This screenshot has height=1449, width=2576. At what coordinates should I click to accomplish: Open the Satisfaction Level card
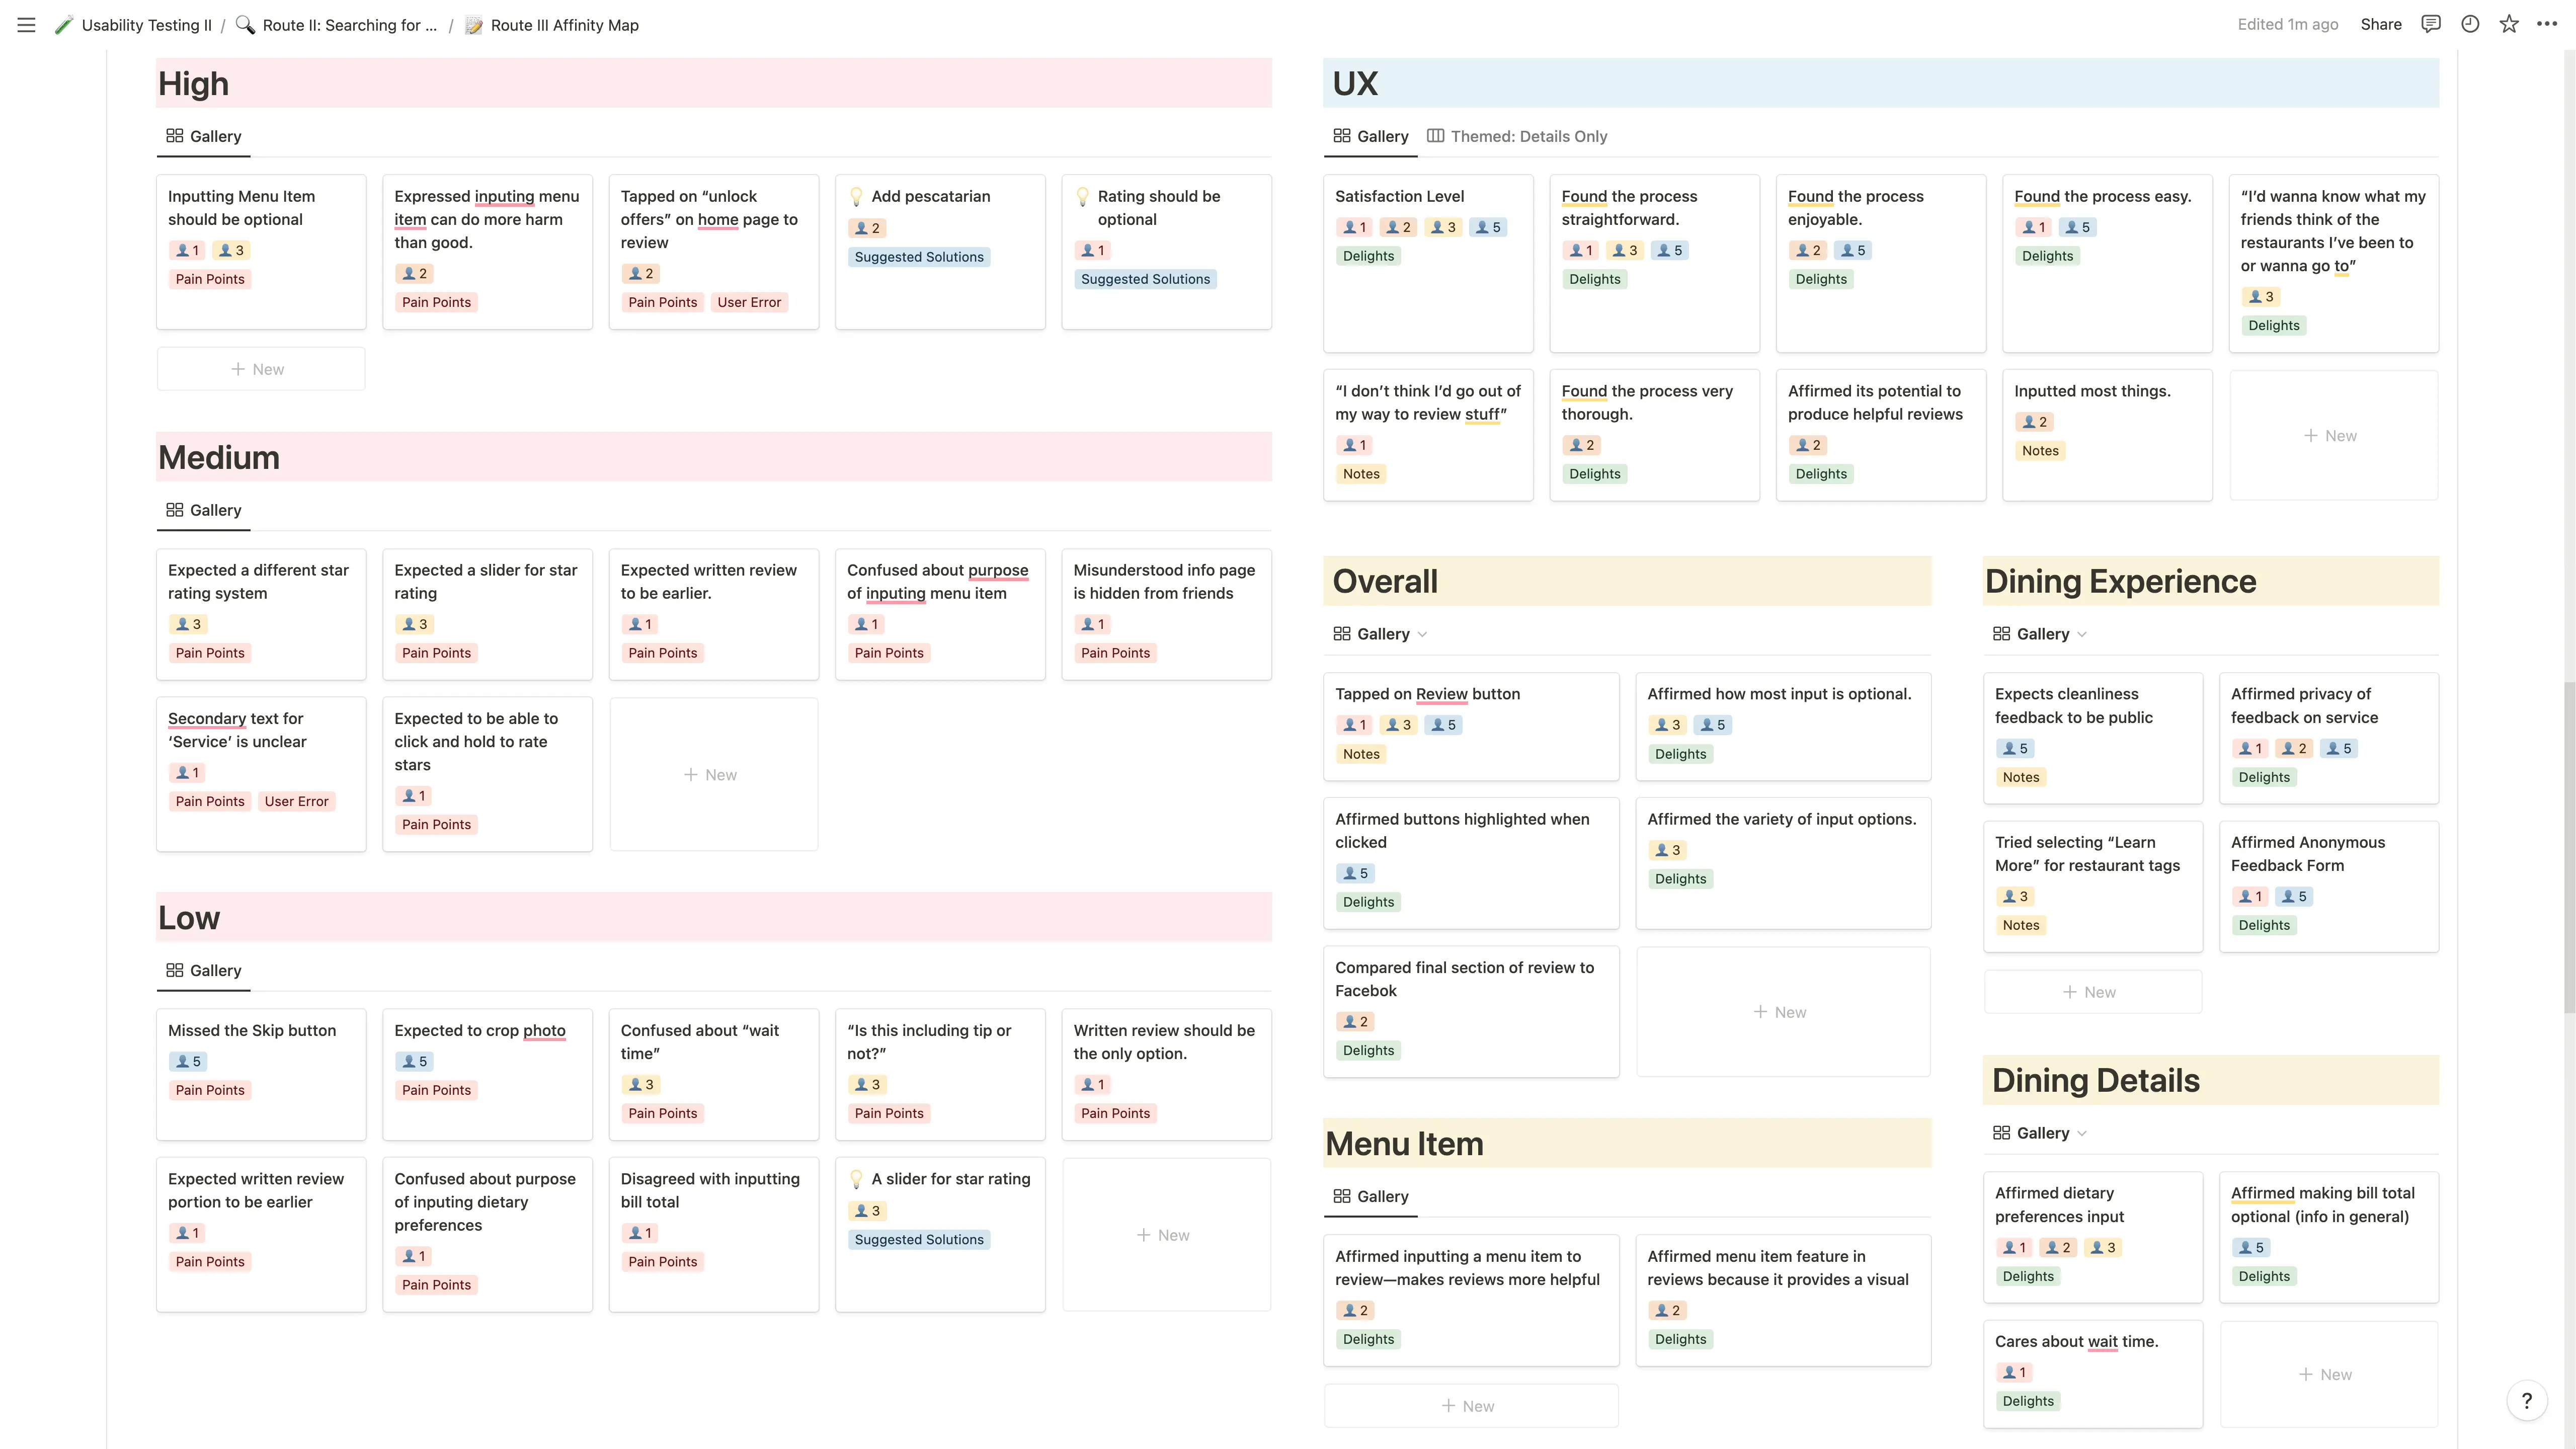point(1399,196)
